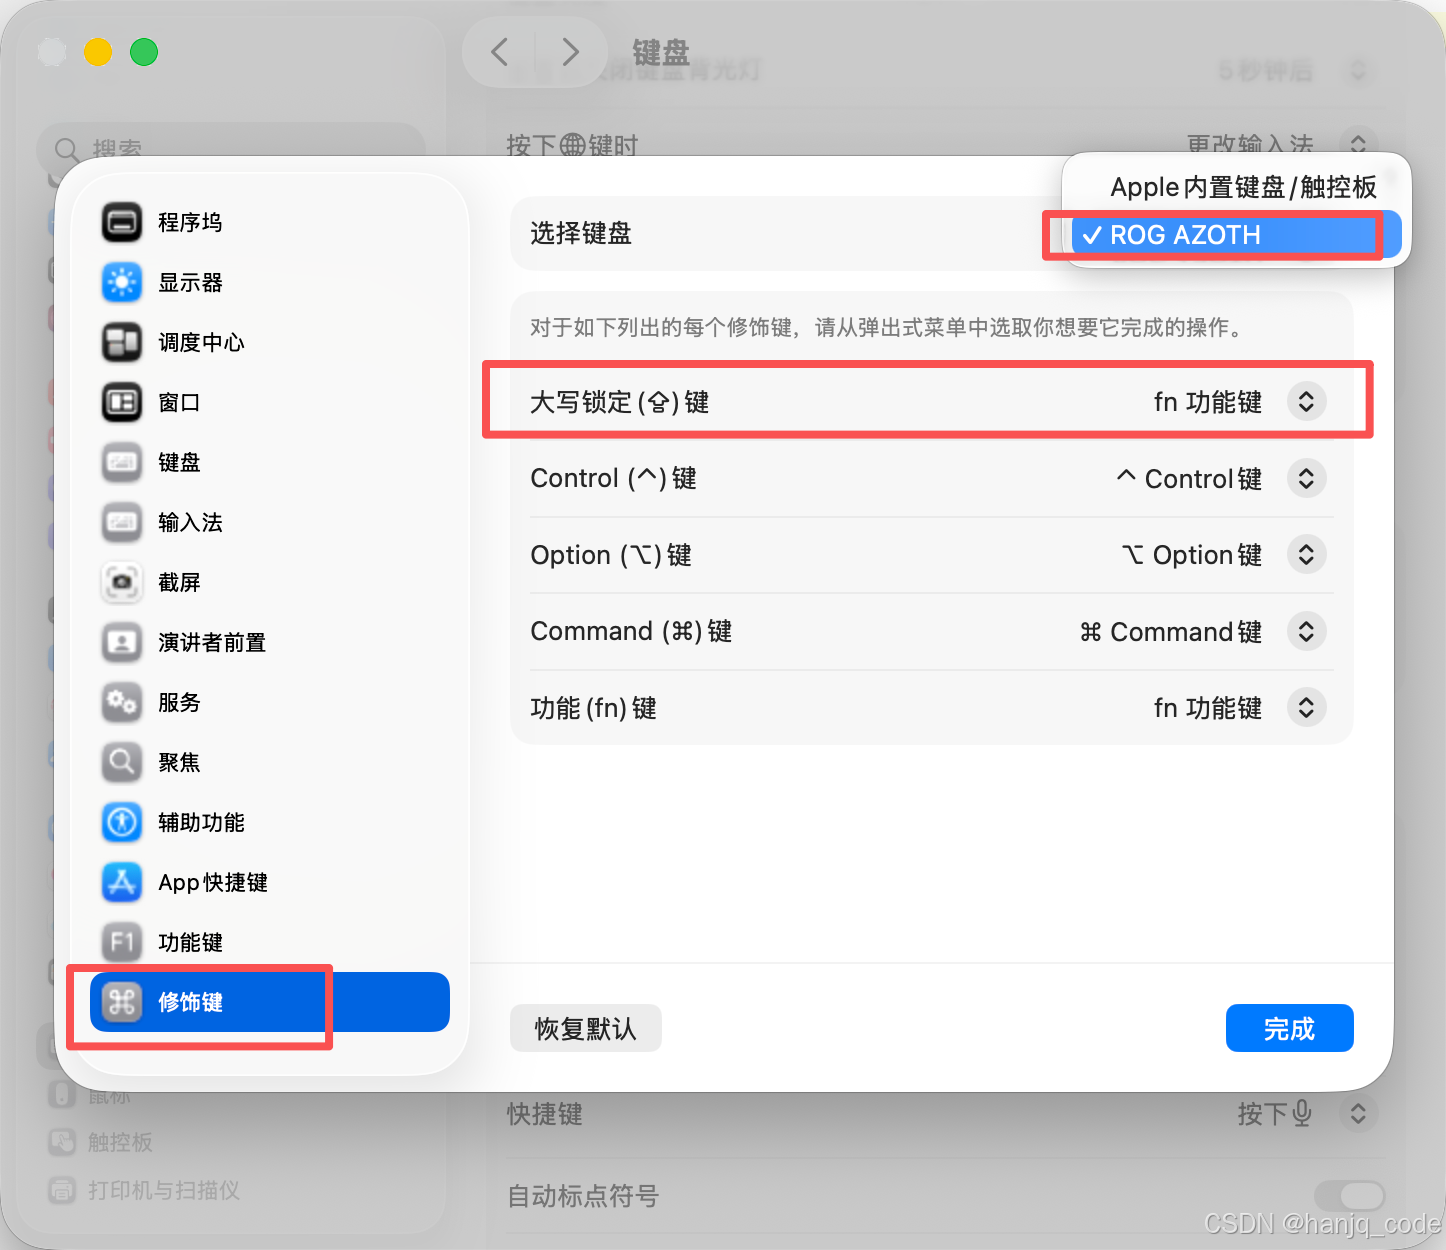Select the 辅助功能 sidebar label
The width and height of the screenshot is (1446, 1250).
point(201,822)
